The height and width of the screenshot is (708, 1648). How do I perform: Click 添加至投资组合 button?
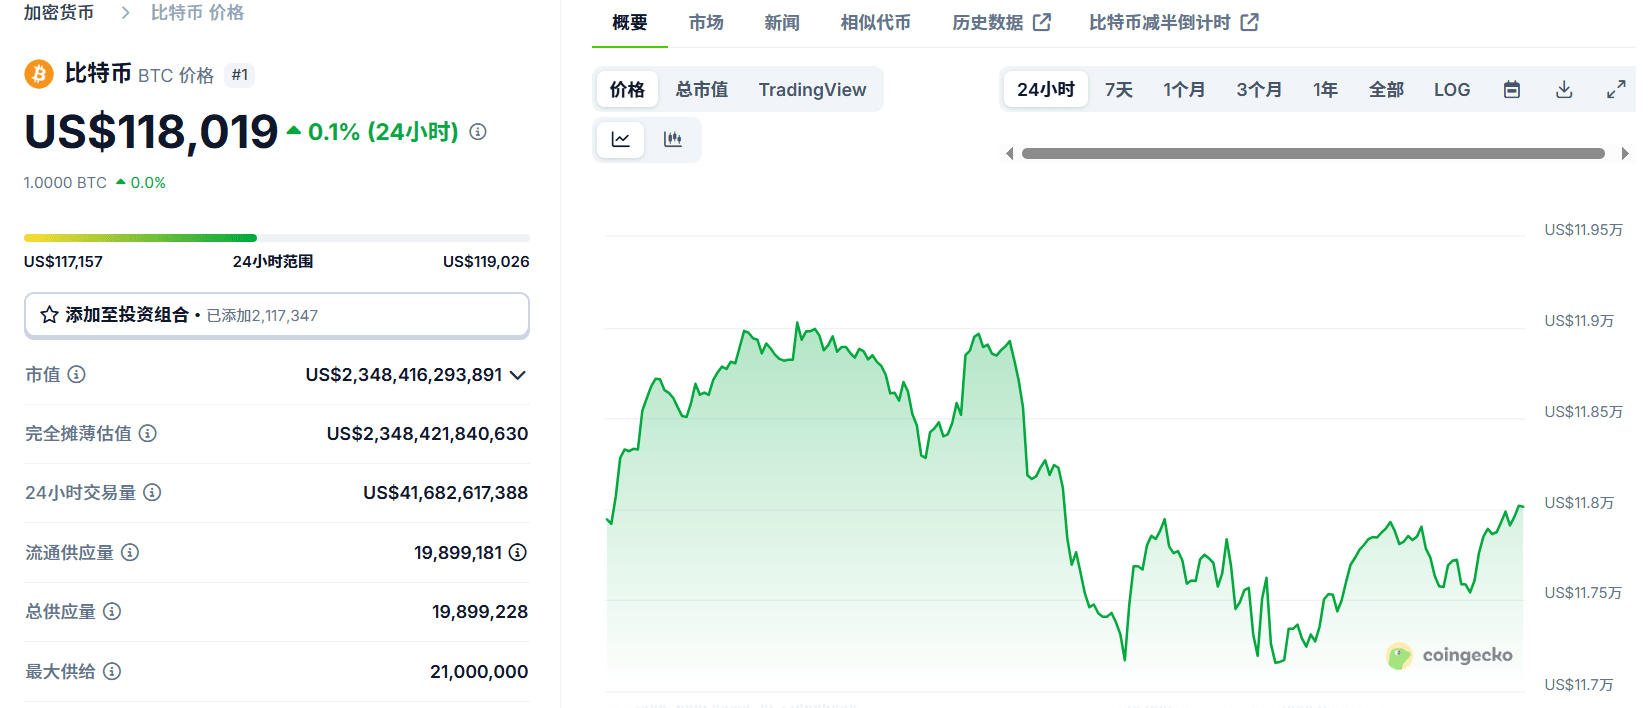[277, 315]
